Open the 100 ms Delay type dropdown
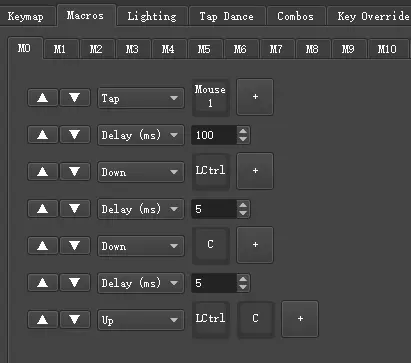Image resolution: width=411 pixels, height=363 pixels. click(x=141, y=135)
